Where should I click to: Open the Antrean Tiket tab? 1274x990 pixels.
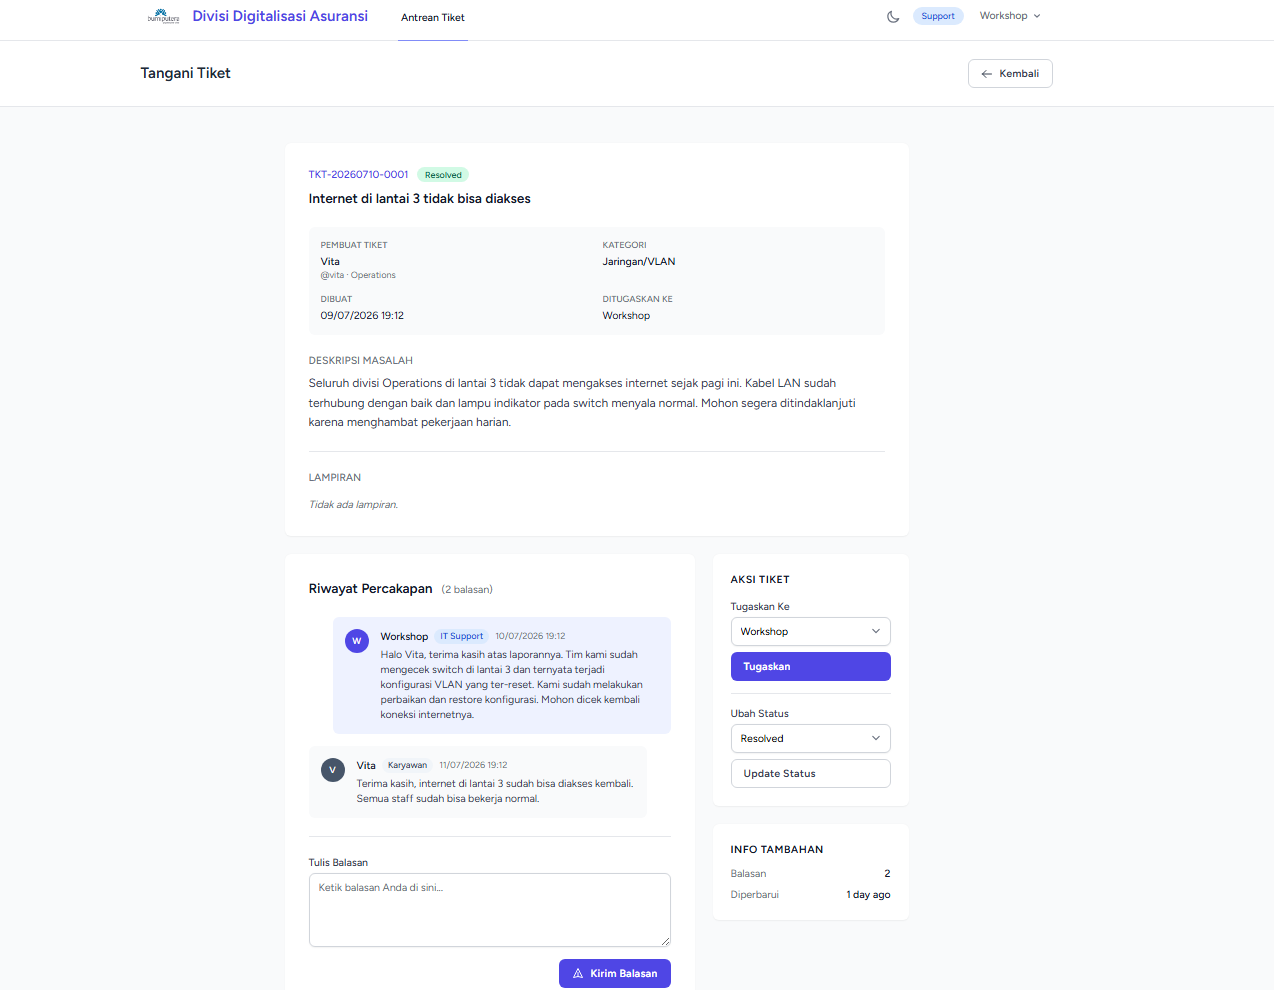pyautogui.click(x=433, y=18)
